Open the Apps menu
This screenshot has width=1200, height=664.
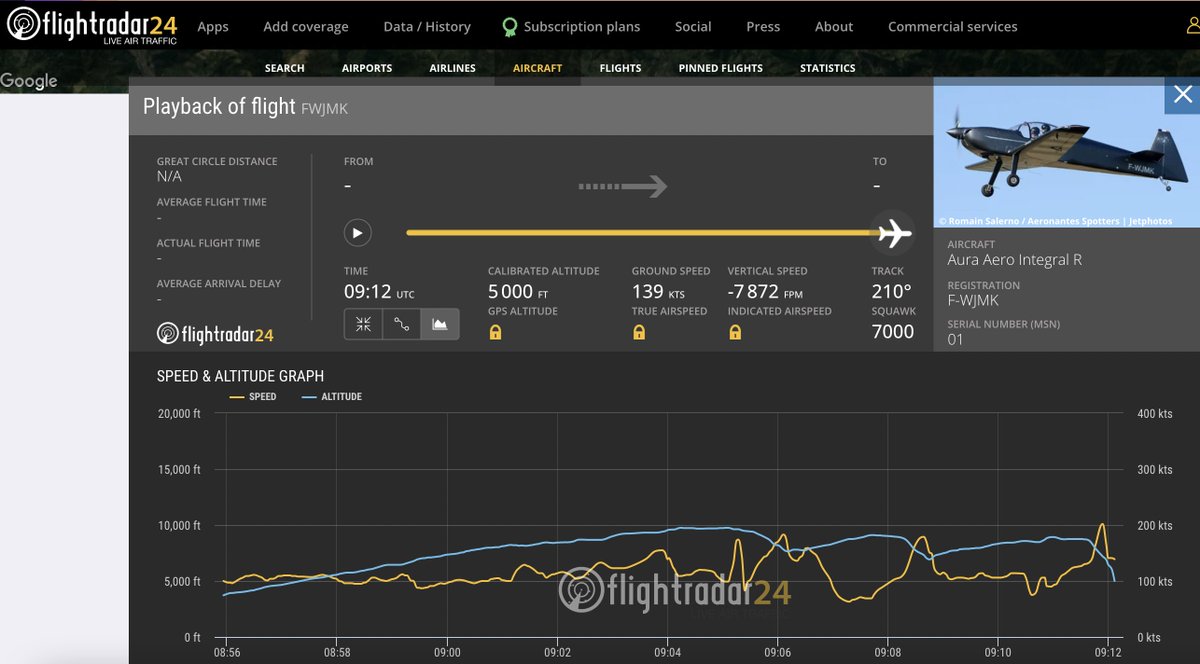[x=213, y=27]
